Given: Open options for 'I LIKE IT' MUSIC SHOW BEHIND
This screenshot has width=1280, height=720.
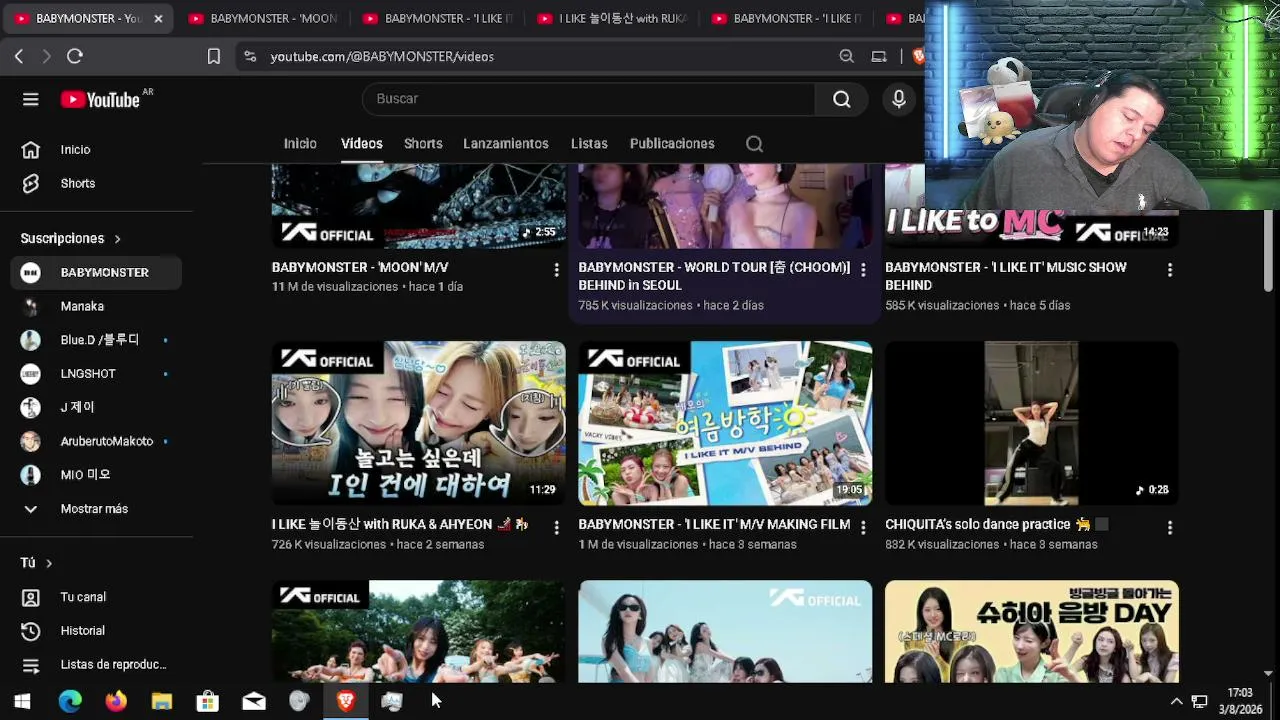Looking at the screenshot, I should 1170,270.
